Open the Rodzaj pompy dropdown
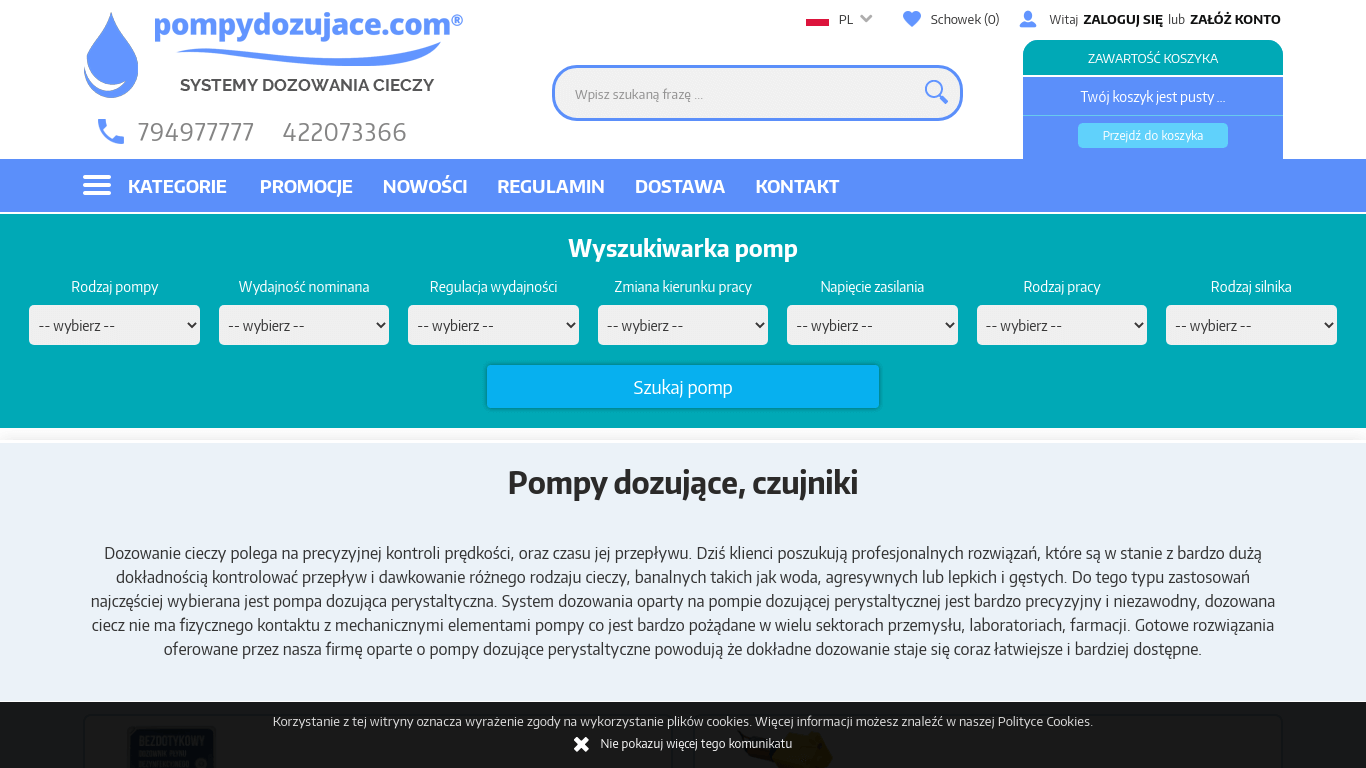The height and width of the screenshot is (768, 1366). pyautogui.click(x=113, y=324)
